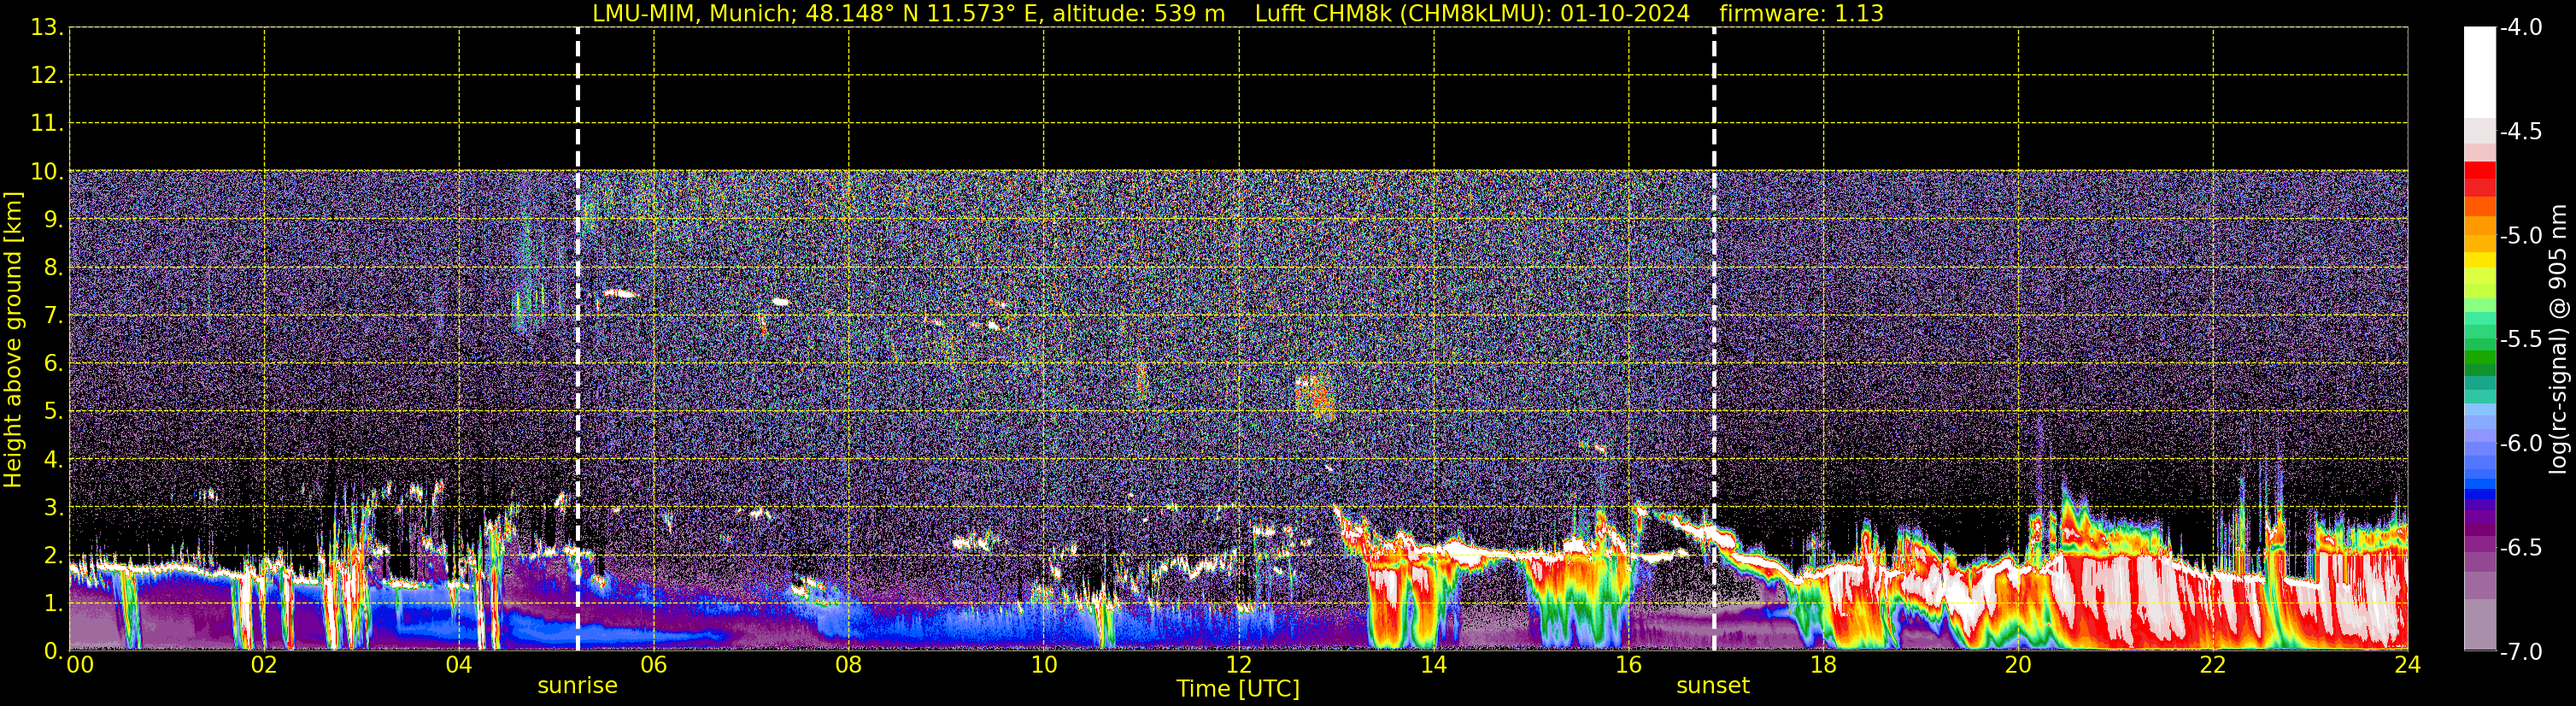Click the height axis tick label 10 km
This screenshot has height=706, width=2576.
pos(46,172)
